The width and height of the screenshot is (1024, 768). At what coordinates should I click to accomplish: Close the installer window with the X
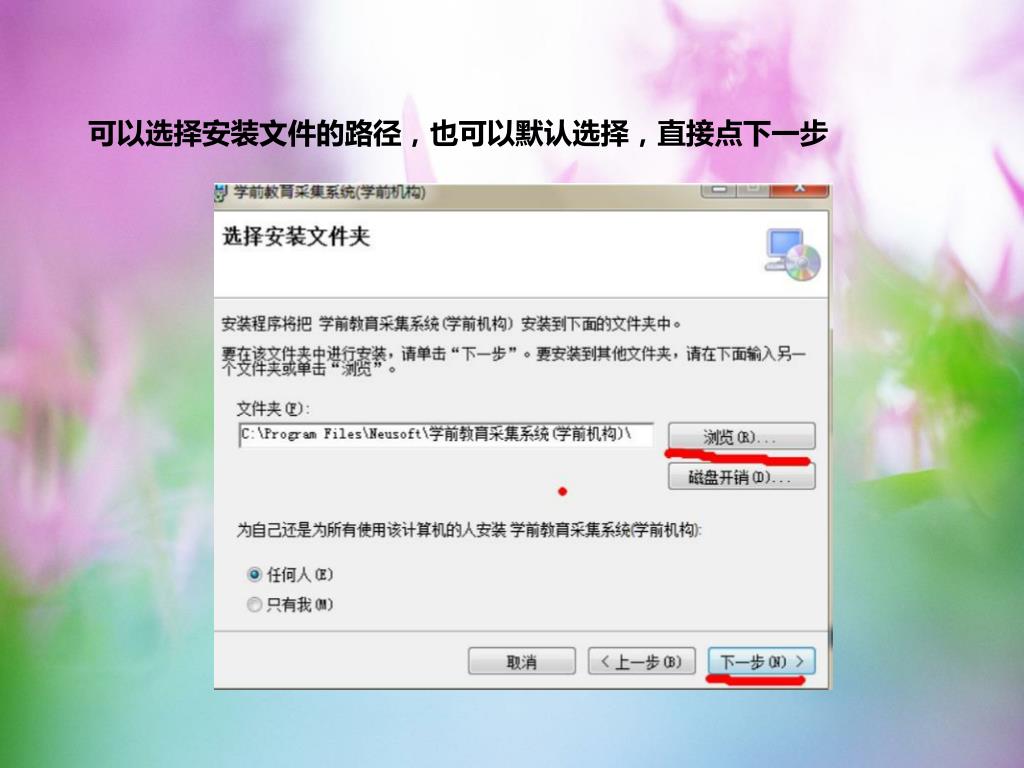pyautogui.click(x=799, y=190)
